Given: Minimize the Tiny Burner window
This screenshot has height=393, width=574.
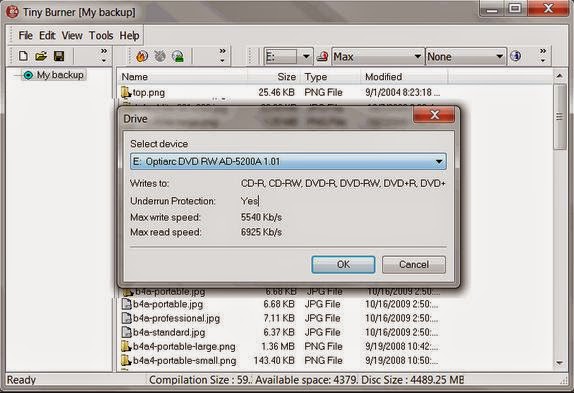Looking at the screenshot, I should 492,8.
